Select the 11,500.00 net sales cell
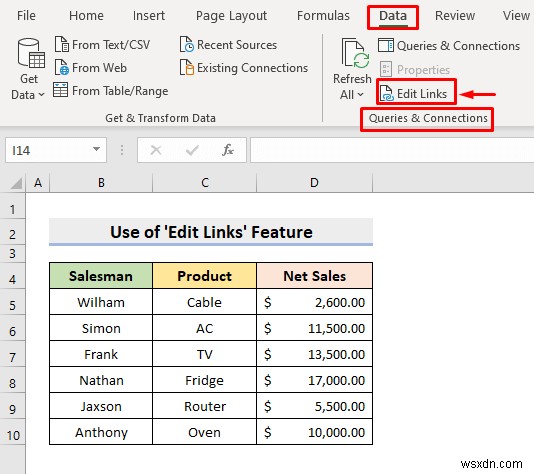The width and height of the screenshot is (534, 474). pos(315,328)
